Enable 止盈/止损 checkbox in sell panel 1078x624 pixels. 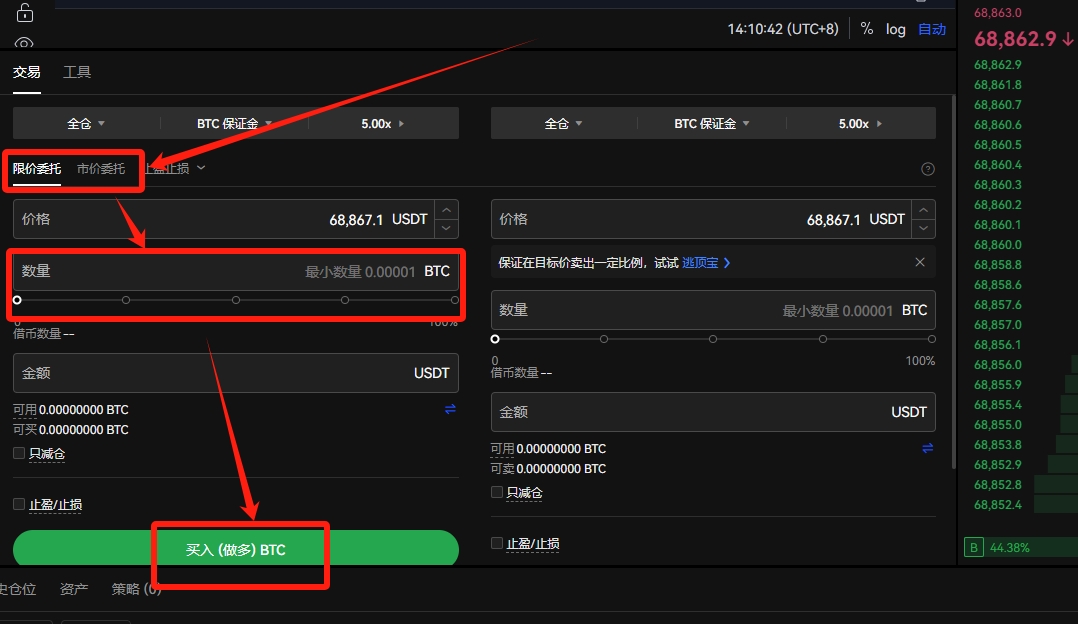[x=497, y=543]
